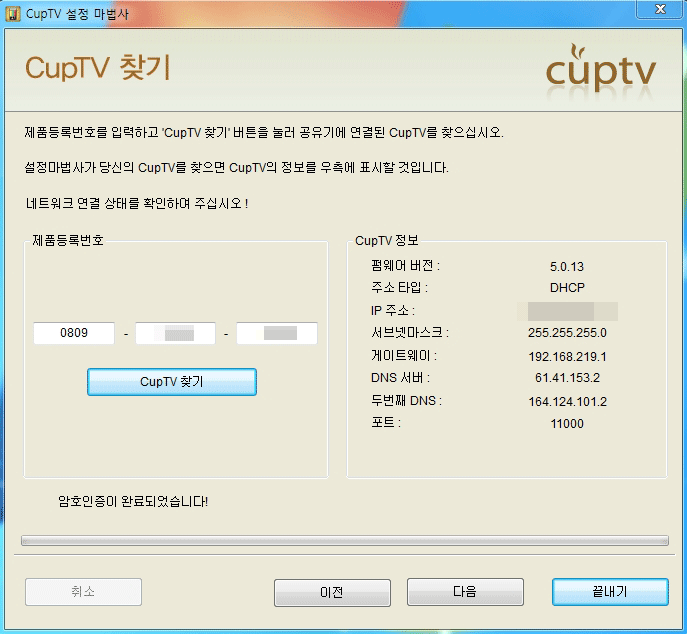Viewport: 687px width, 634px height.
Task: Click the gateway value 192.168.219.1
Action: [567, 357]
